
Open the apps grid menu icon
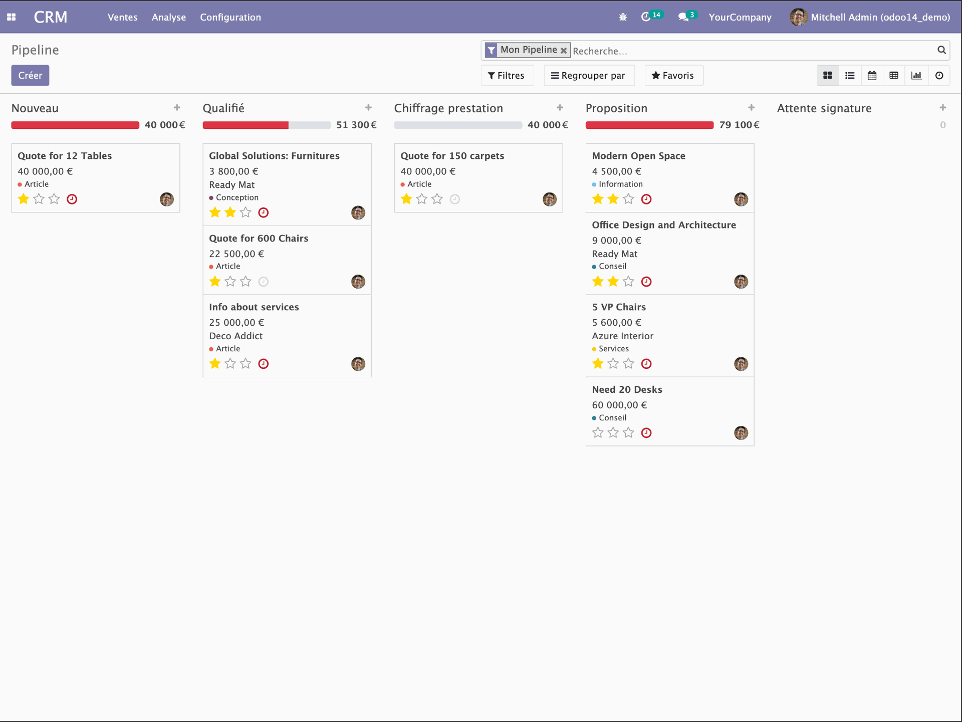(x=12, y=17)
